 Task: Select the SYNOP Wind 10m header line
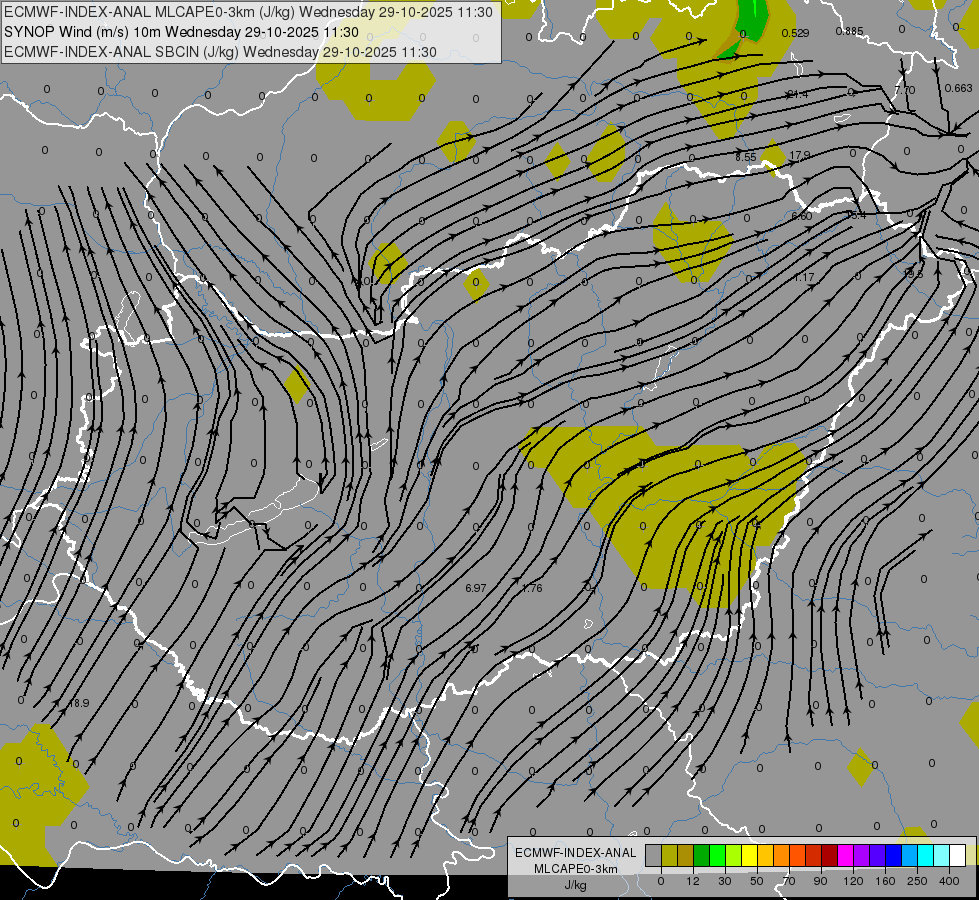pos(181,32)
